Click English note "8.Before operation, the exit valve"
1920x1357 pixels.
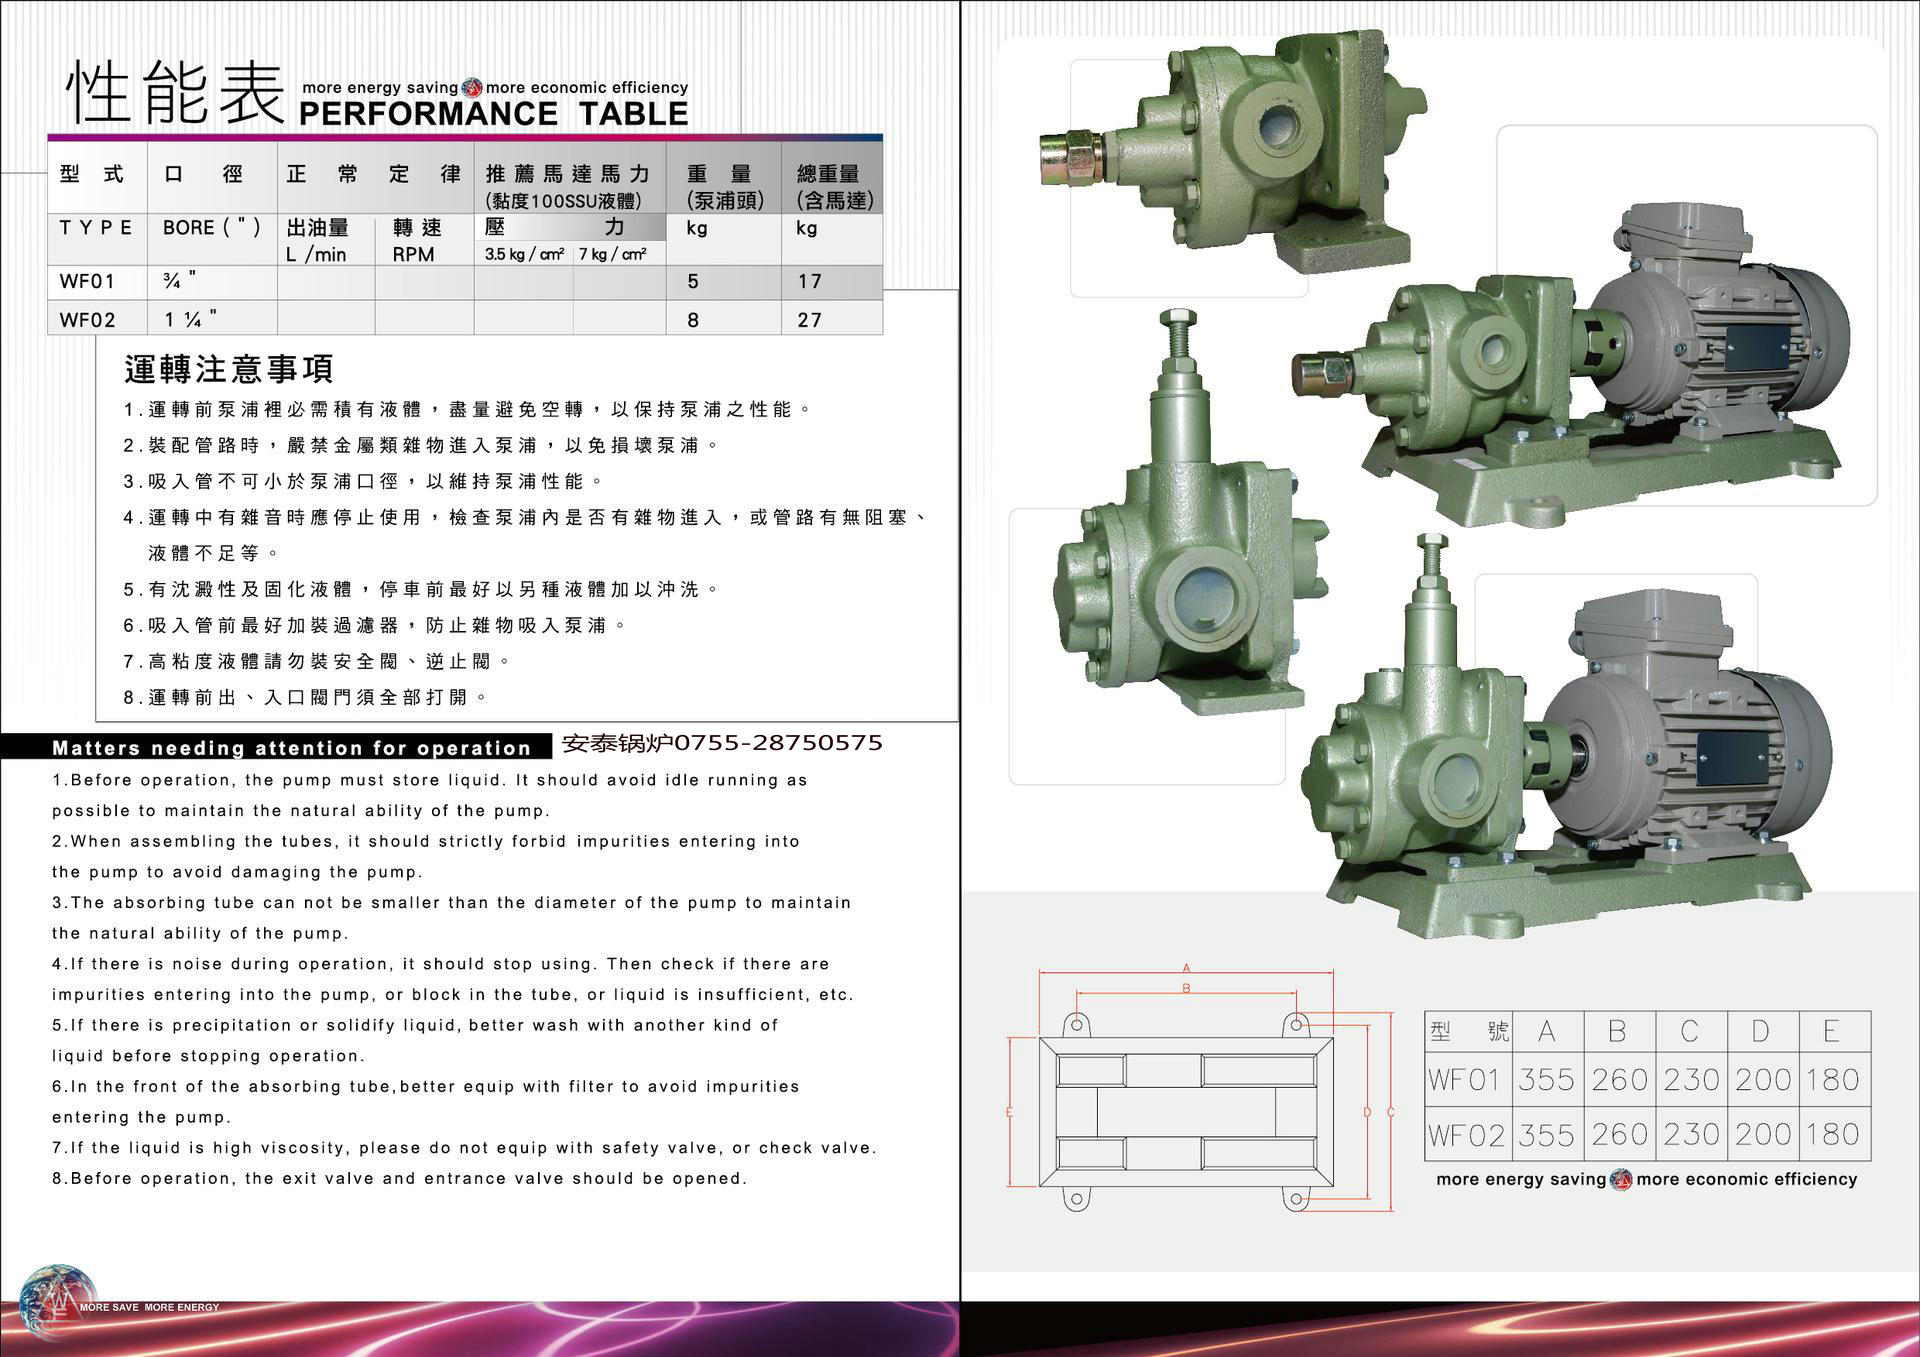(x=400, y=1178)
